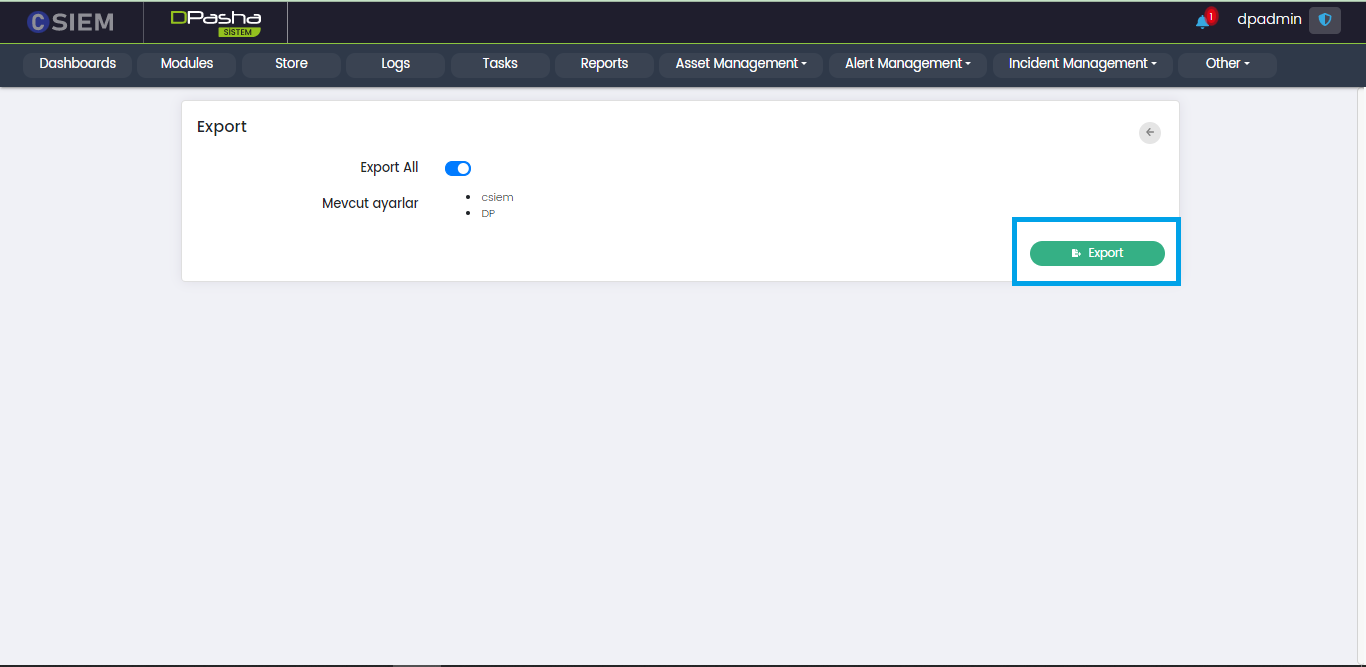Select the Tasks menu item
Viewport: 1366px width, 667px height.
[500, 64]
